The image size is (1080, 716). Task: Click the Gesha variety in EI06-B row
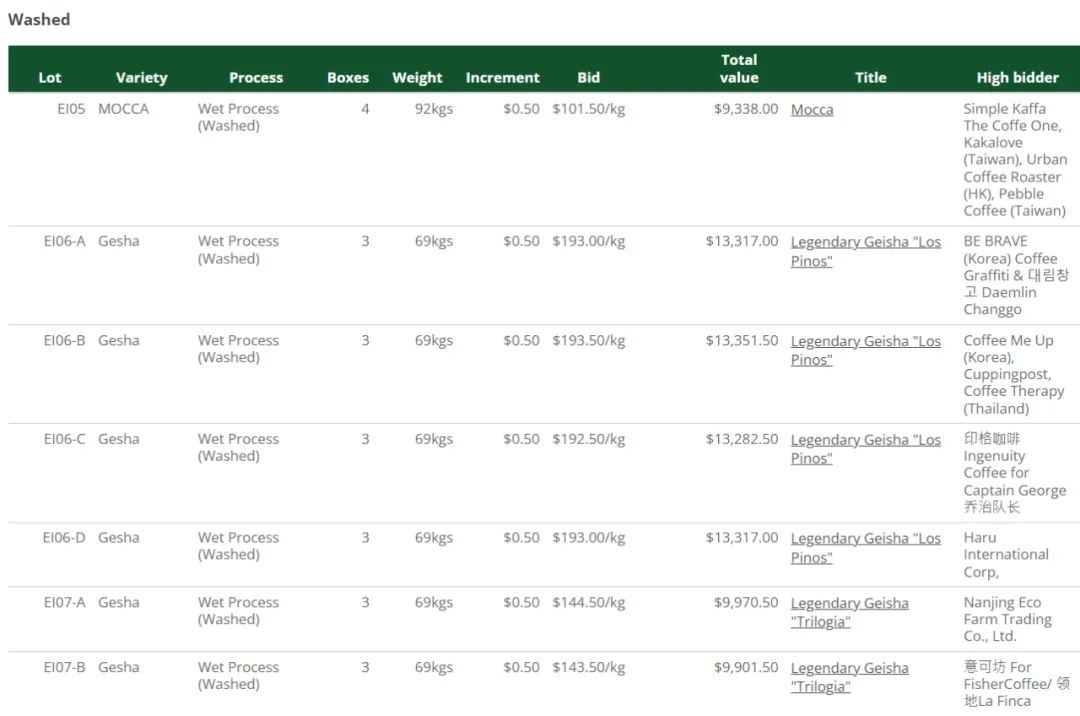tap(118, 340)
